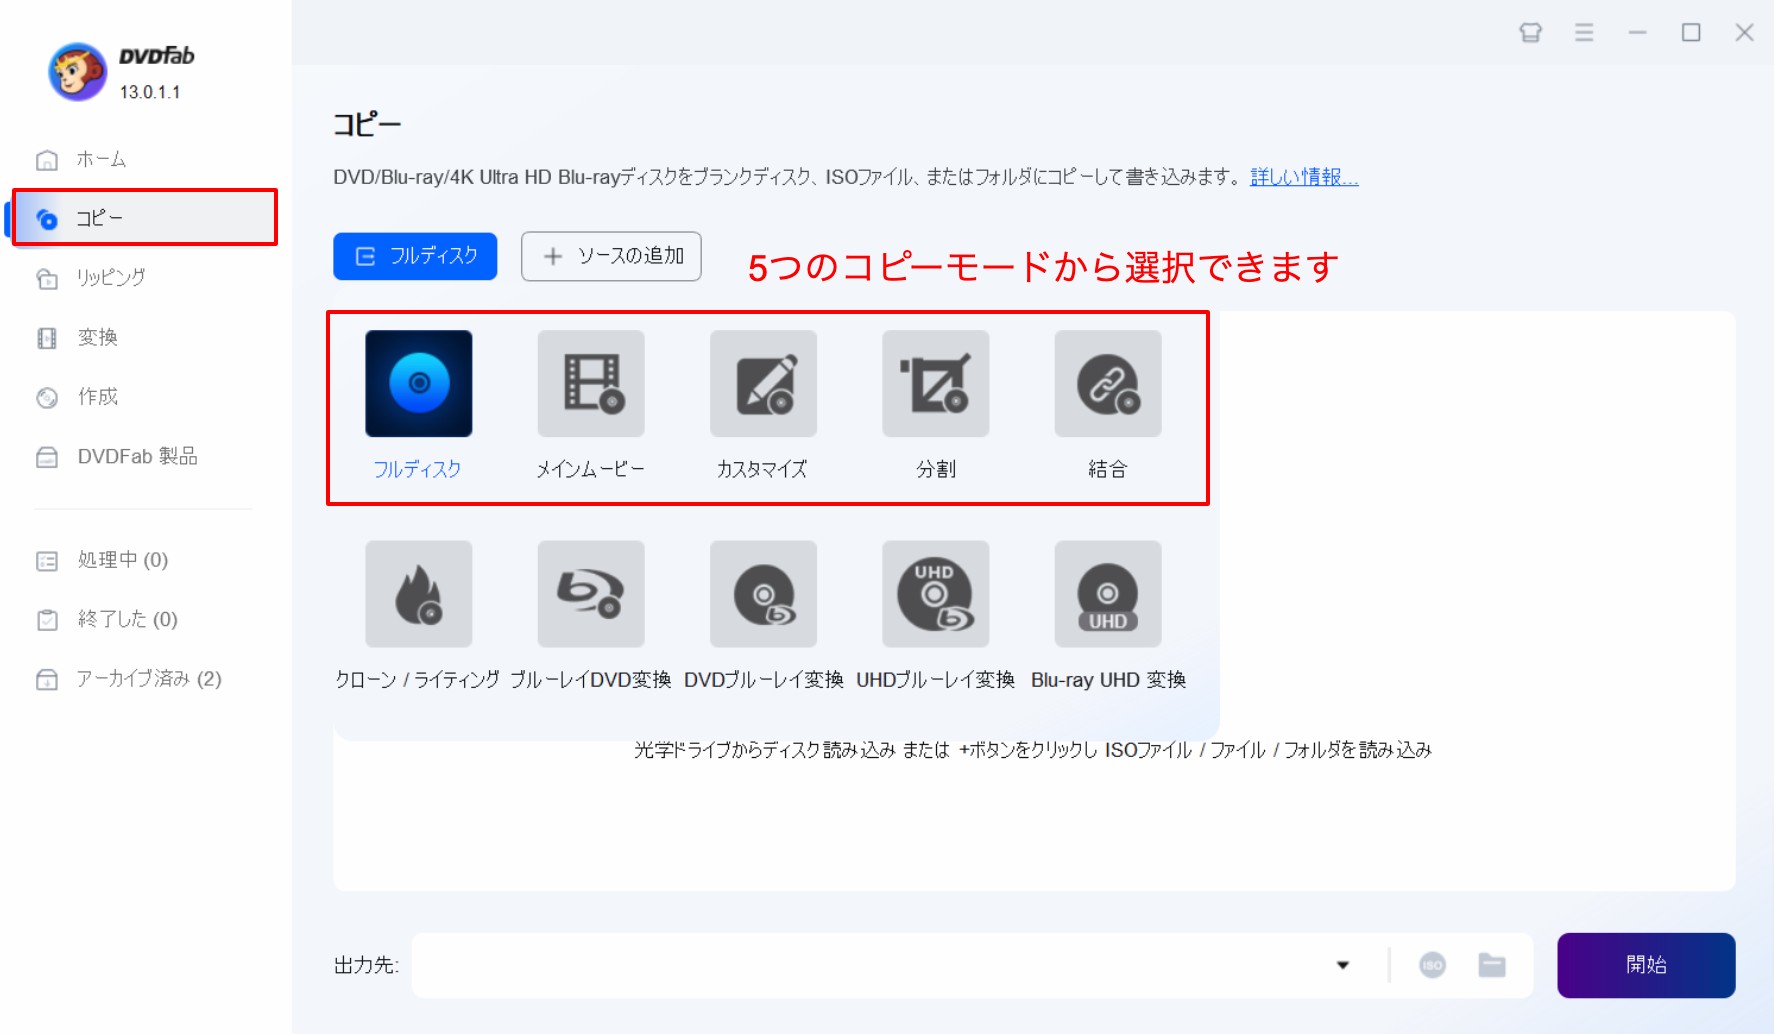Select the カスタマイズ copy mode
The height and width of the screenshot is (1034, 1774).
click(763, 384)
